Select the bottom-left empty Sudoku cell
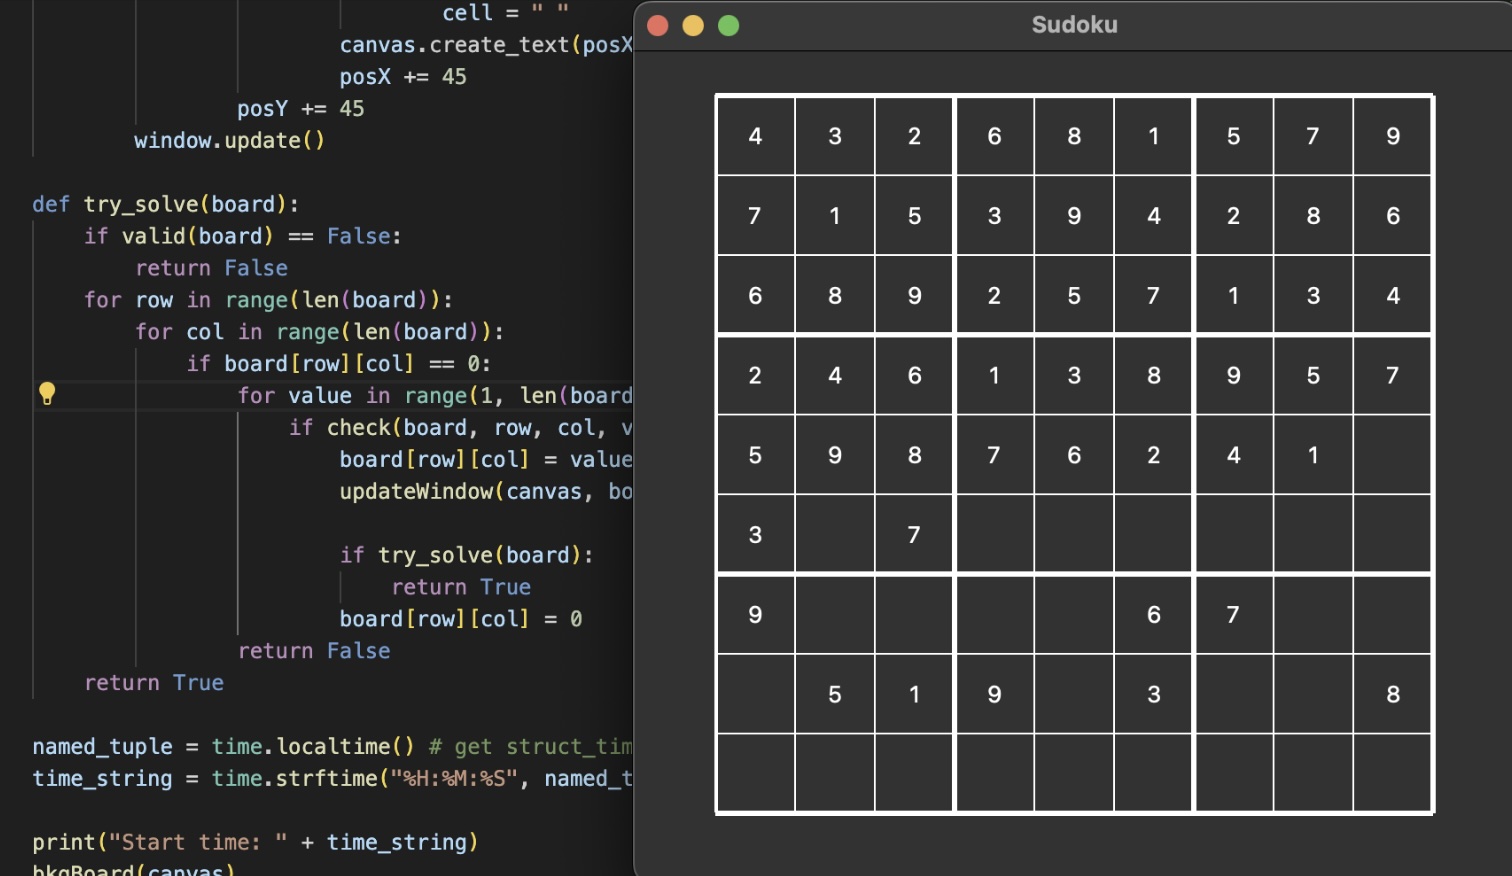Image resolution: width=1512 pixels, height=876 pixels. tap(755, 773)
